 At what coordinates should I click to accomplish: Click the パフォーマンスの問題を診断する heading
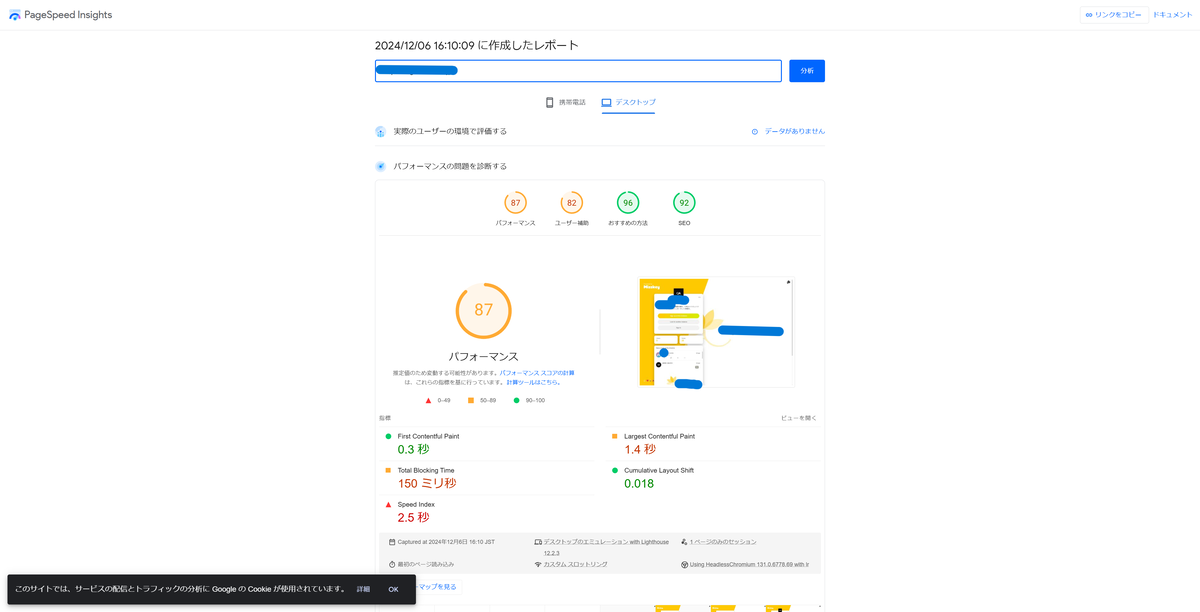click(450, 166)
